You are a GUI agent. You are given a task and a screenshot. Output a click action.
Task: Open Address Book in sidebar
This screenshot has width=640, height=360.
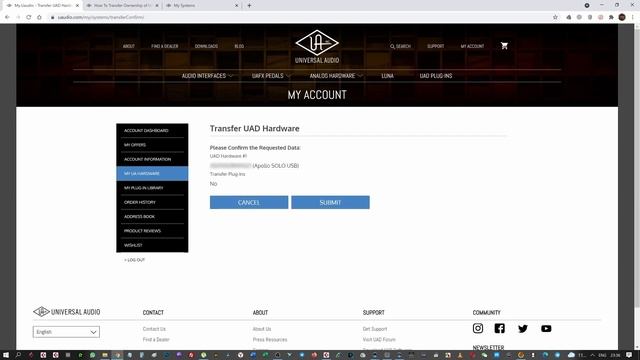(x=152, y=216)
